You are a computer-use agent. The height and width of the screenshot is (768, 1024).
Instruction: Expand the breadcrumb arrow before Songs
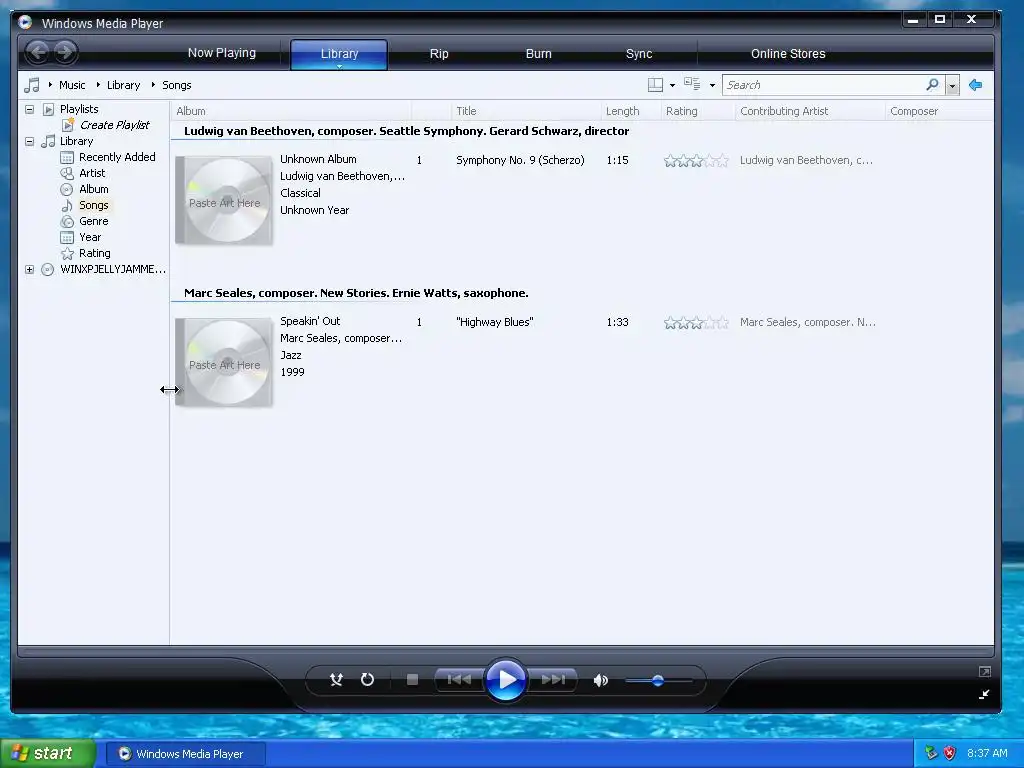pos(153,85)
